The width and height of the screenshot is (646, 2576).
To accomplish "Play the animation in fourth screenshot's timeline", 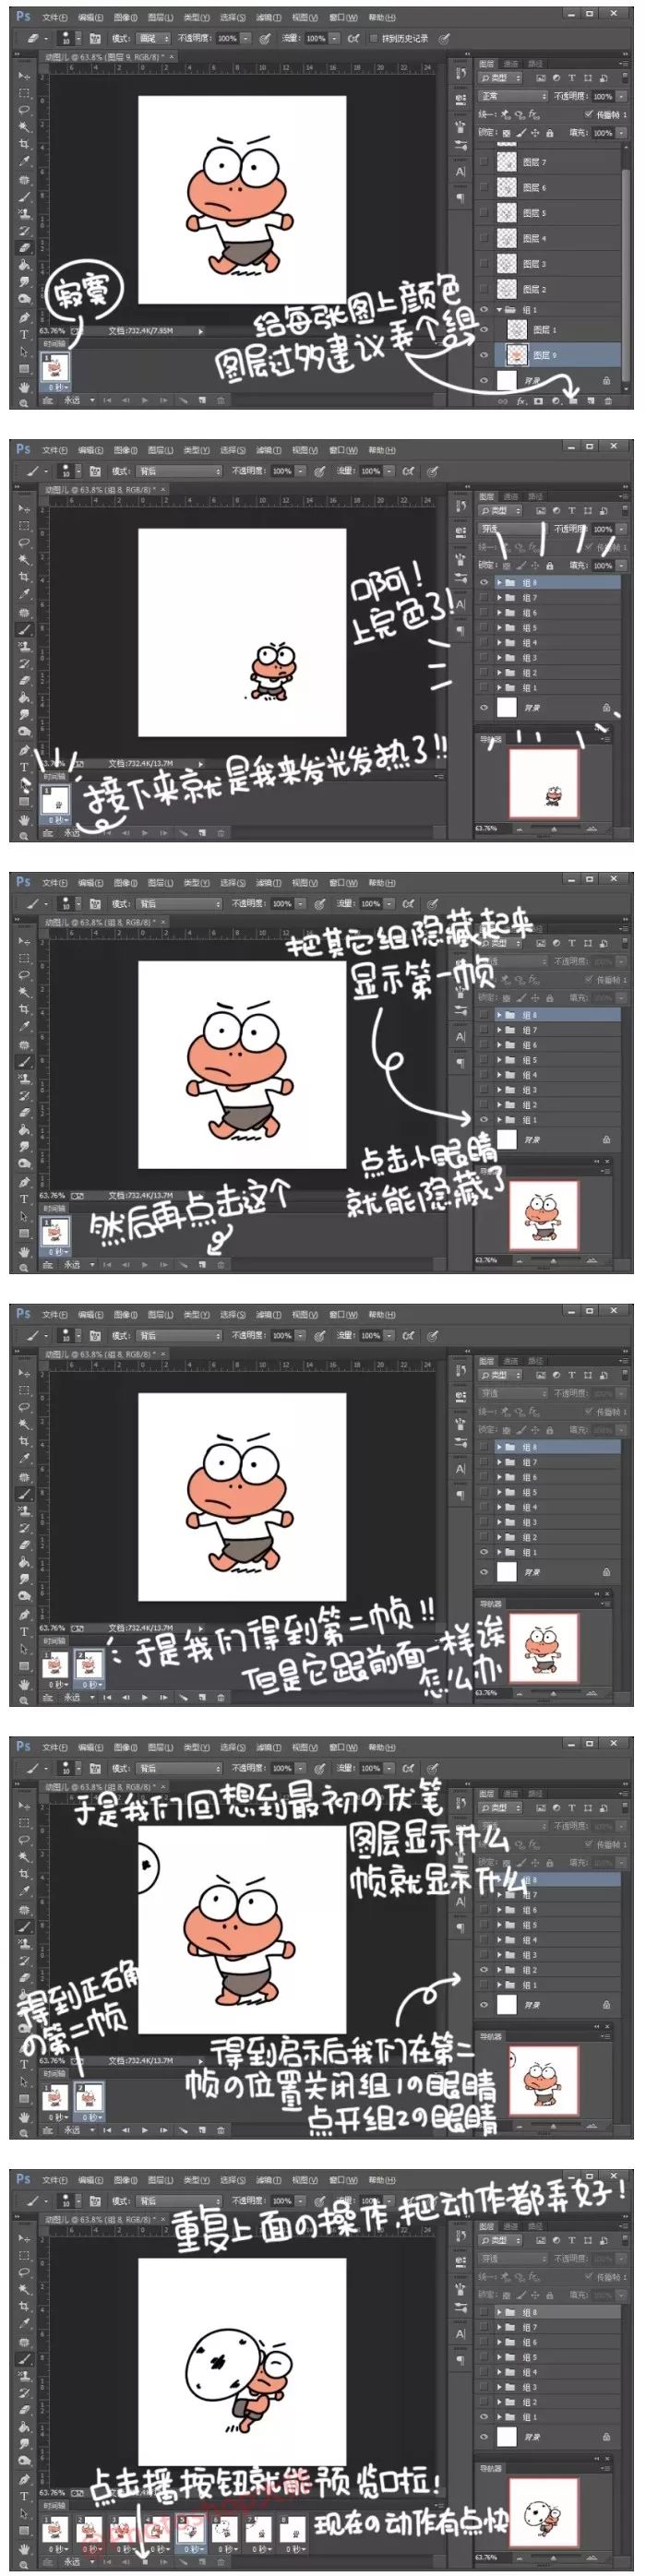I will [145, 1697].
